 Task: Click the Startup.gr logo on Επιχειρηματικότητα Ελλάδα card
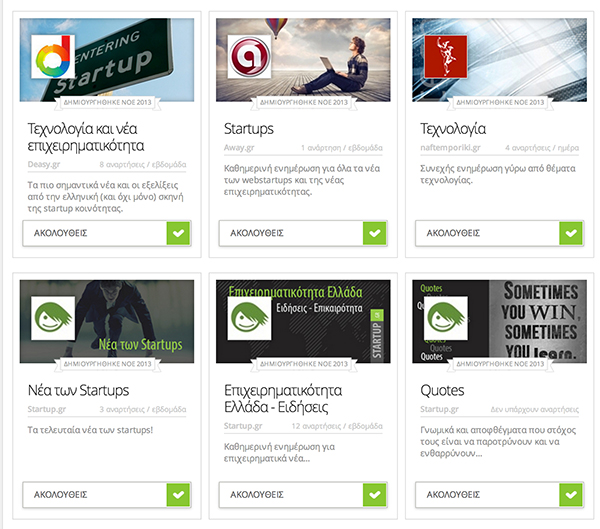point(250,320)
